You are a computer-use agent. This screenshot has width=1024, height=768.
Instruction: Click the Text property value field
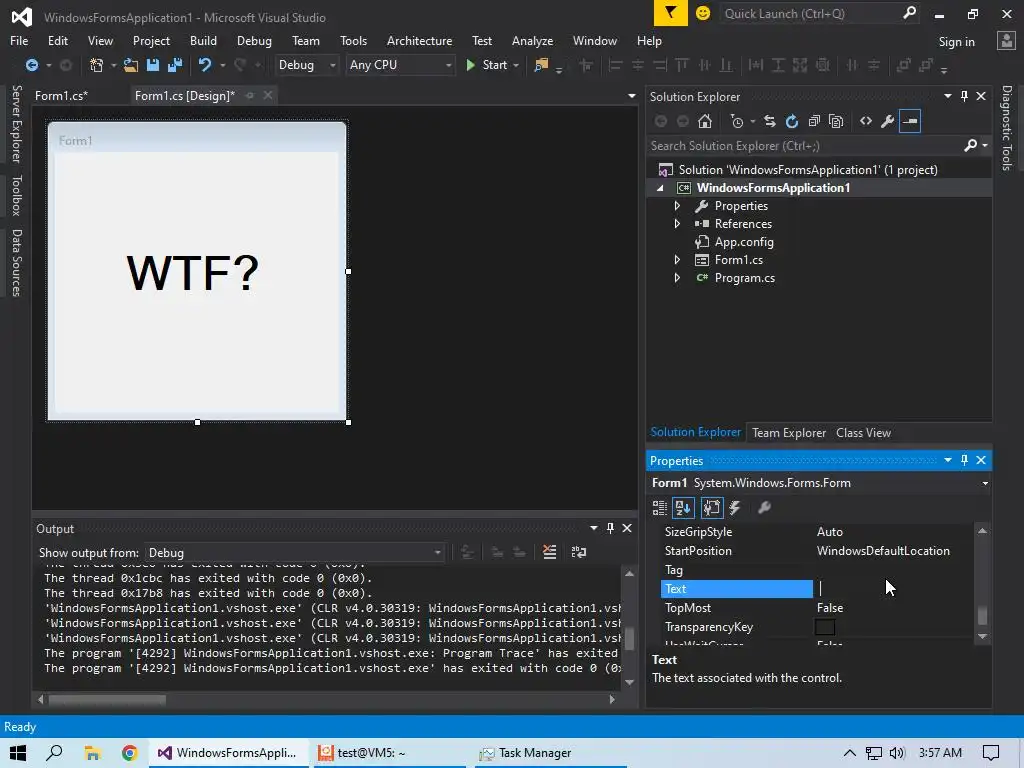pyautogui.click(x=893, y=588)
